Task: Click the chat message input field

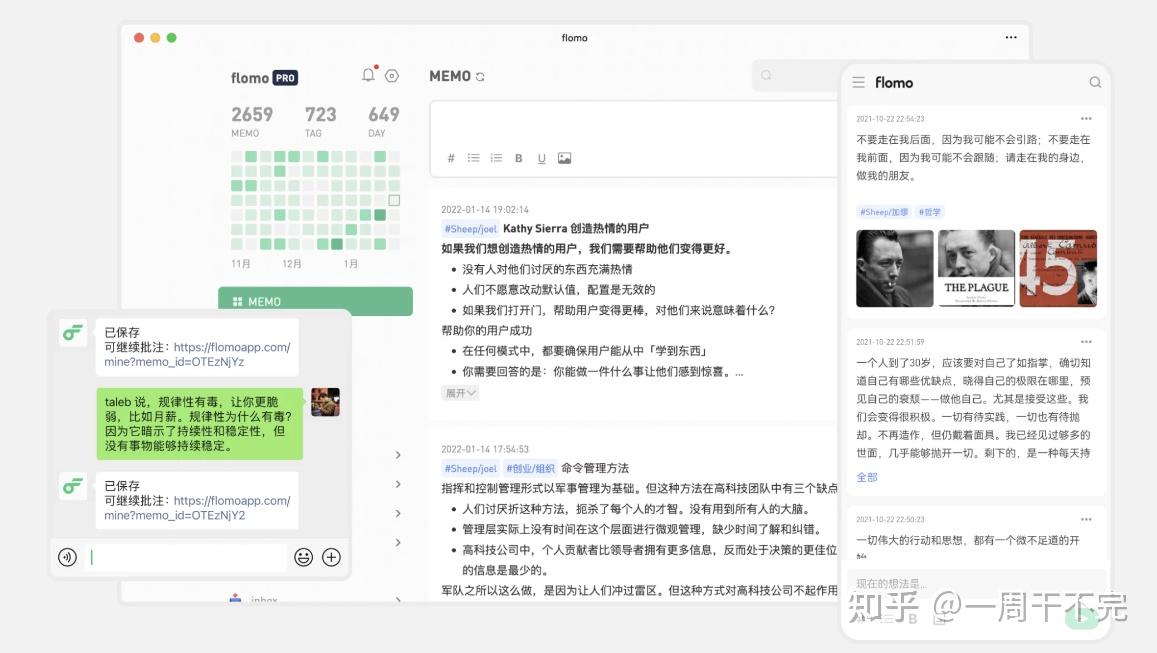Action: coord(187,557)
